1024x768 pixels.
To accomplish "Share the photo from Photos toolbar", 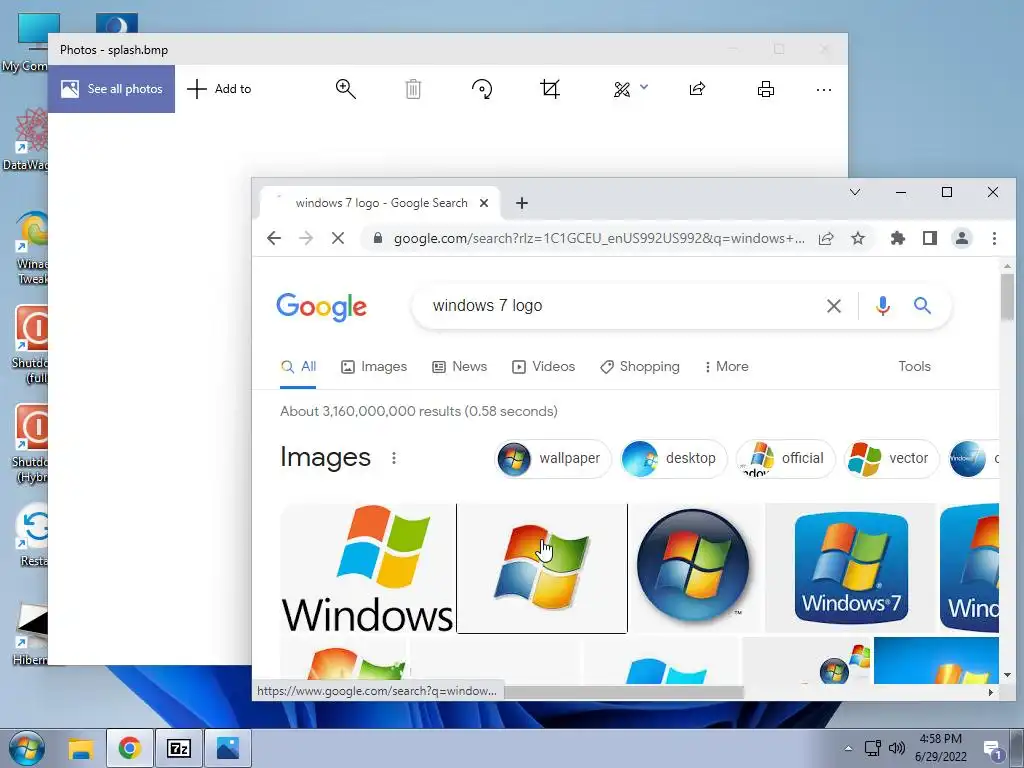I will coord(697,89).
